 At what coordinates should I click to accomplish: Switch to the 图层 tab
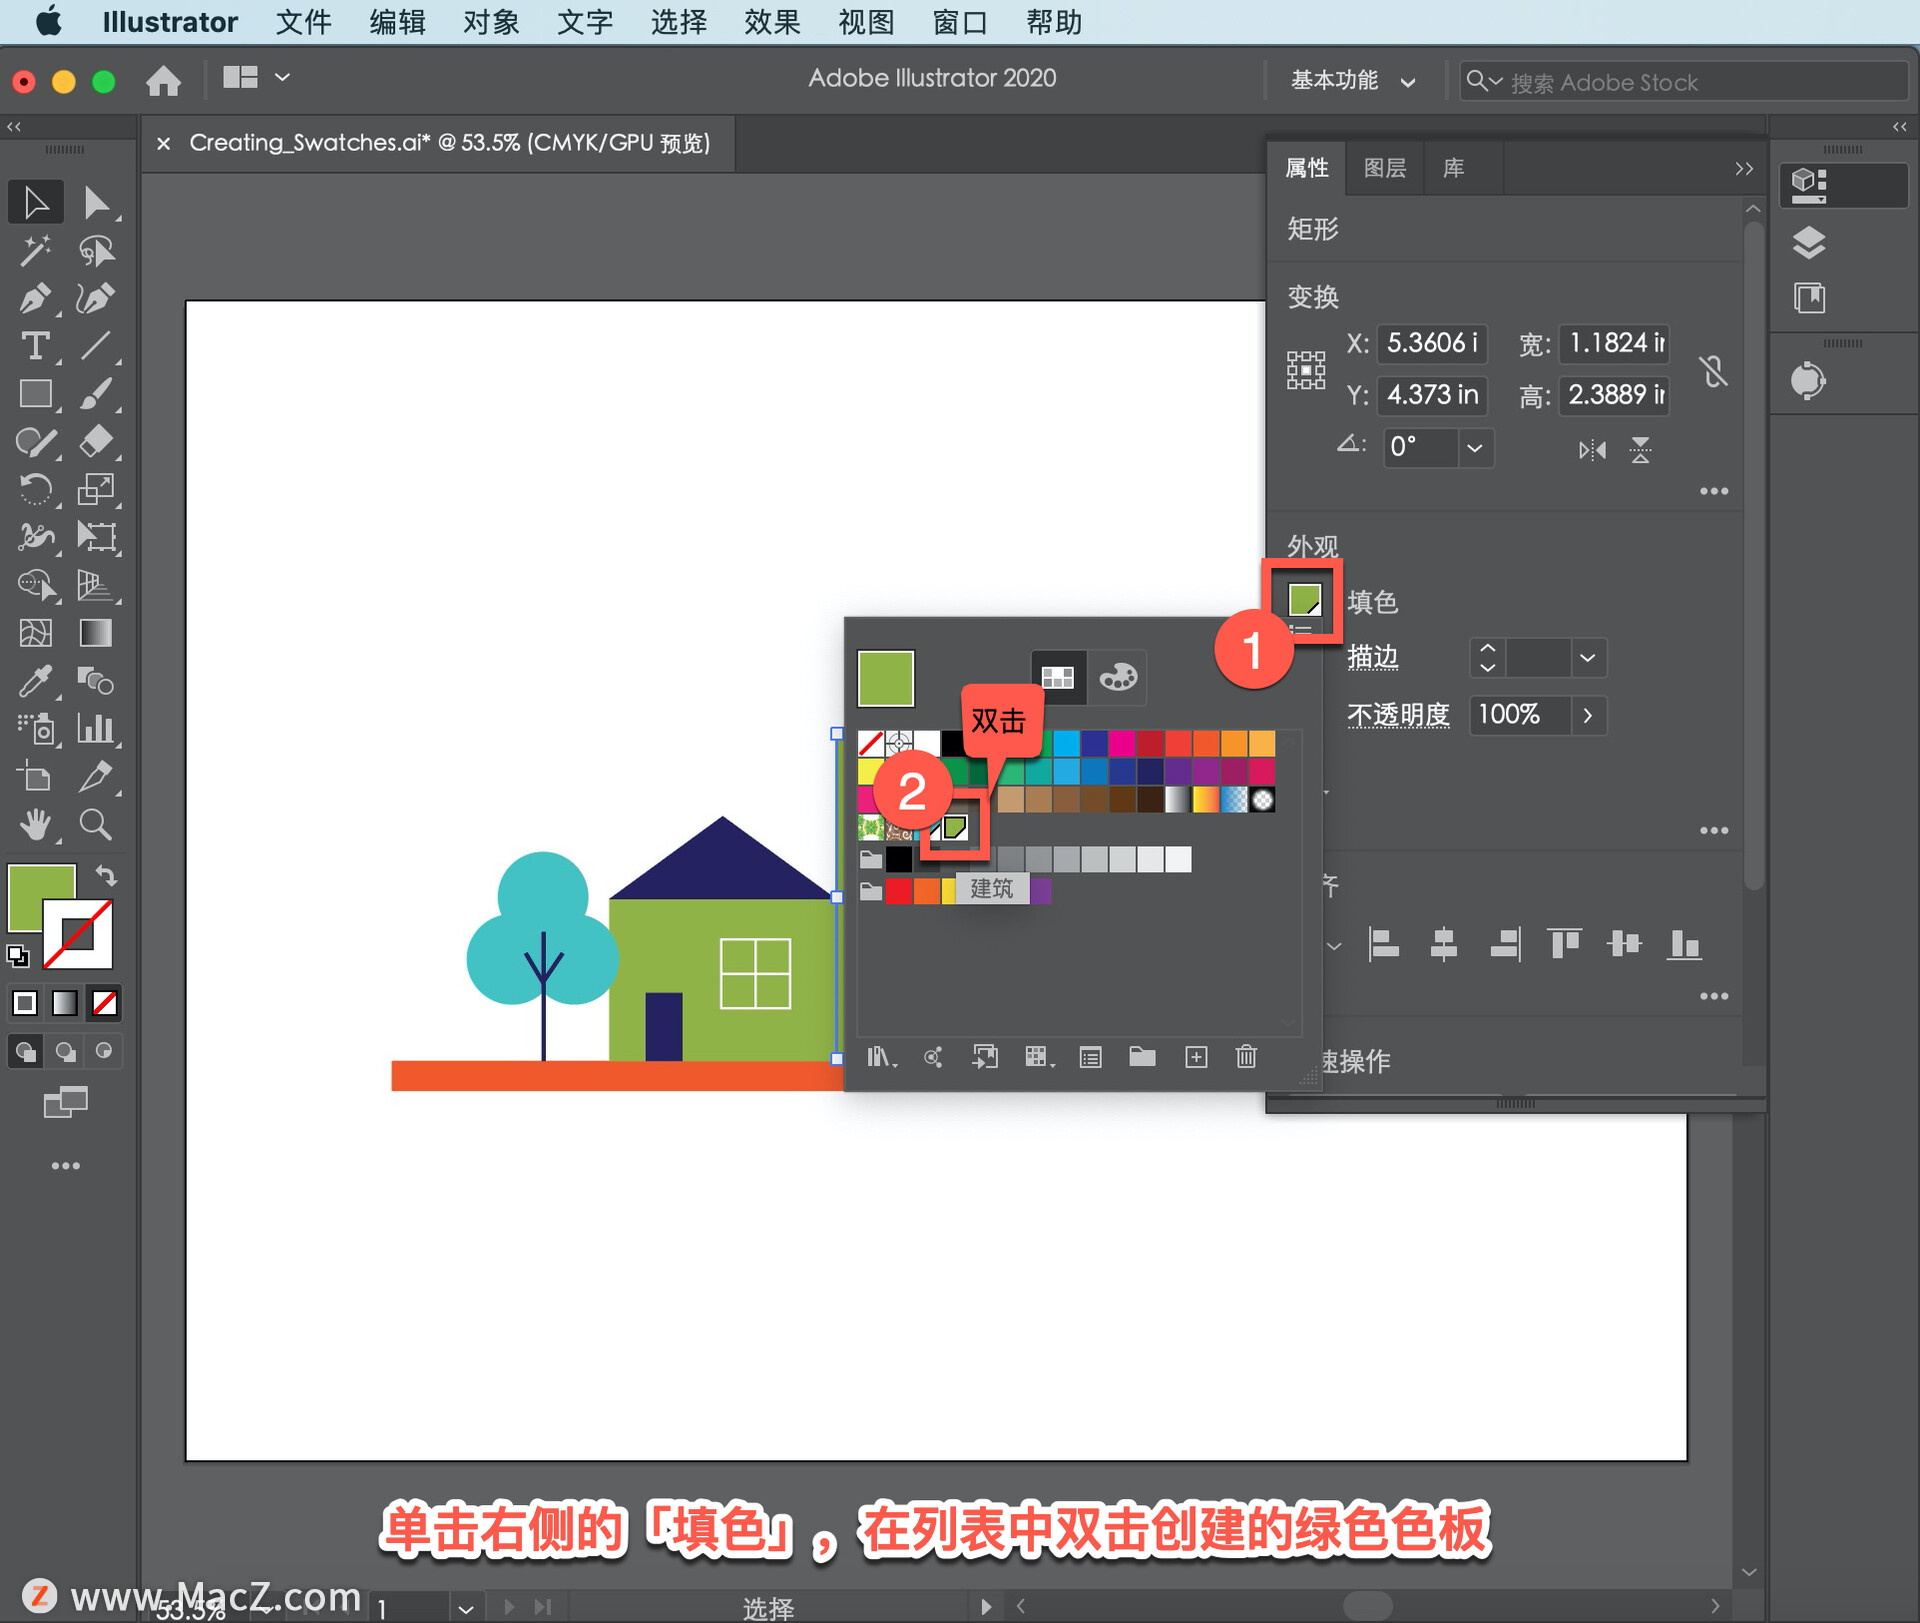(x=1385, y=168)
